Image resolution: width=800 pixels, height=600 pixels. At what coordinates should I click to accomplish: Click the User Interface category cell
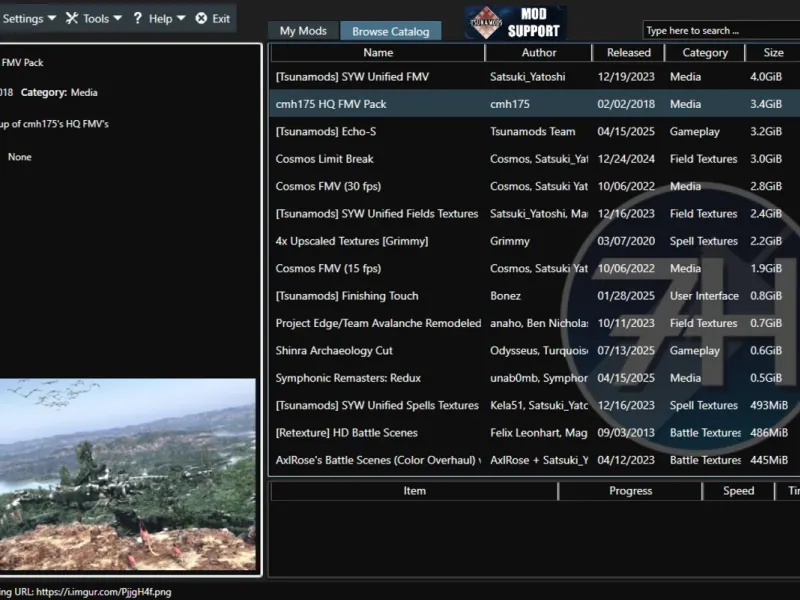[704, 296]
